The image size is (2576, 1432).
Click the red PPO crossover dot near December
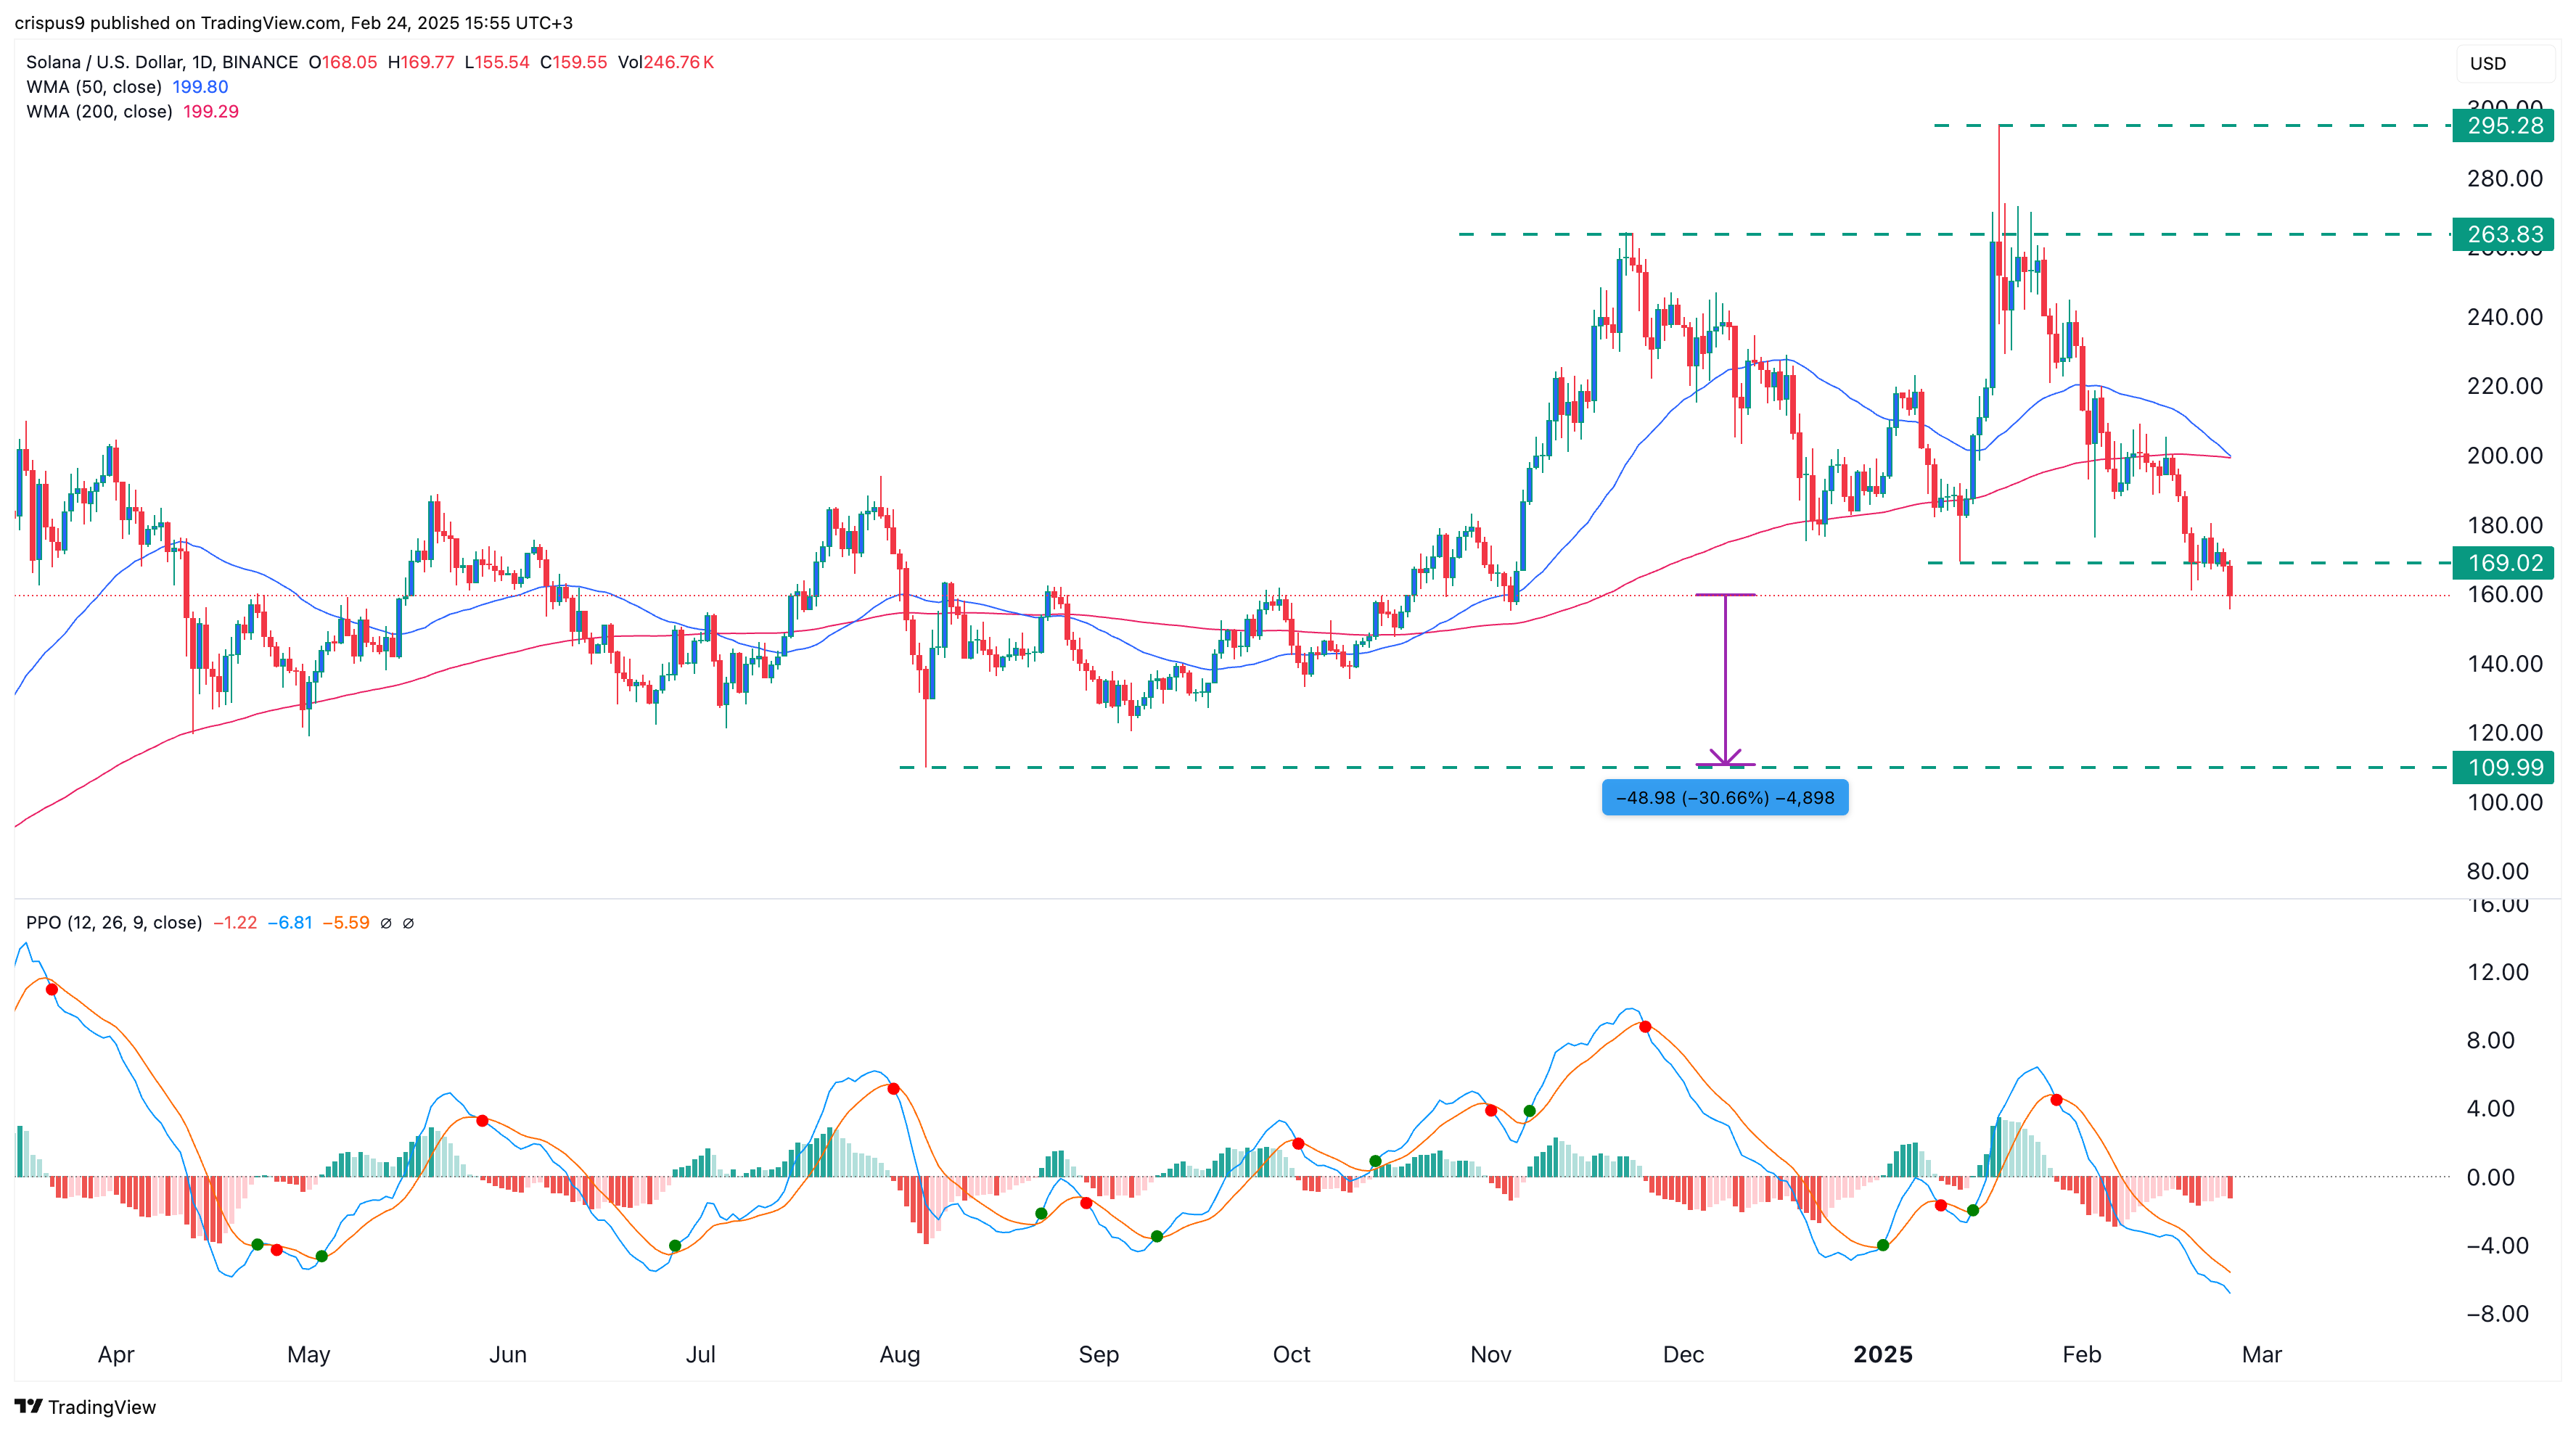[x=1645, y=1027]
